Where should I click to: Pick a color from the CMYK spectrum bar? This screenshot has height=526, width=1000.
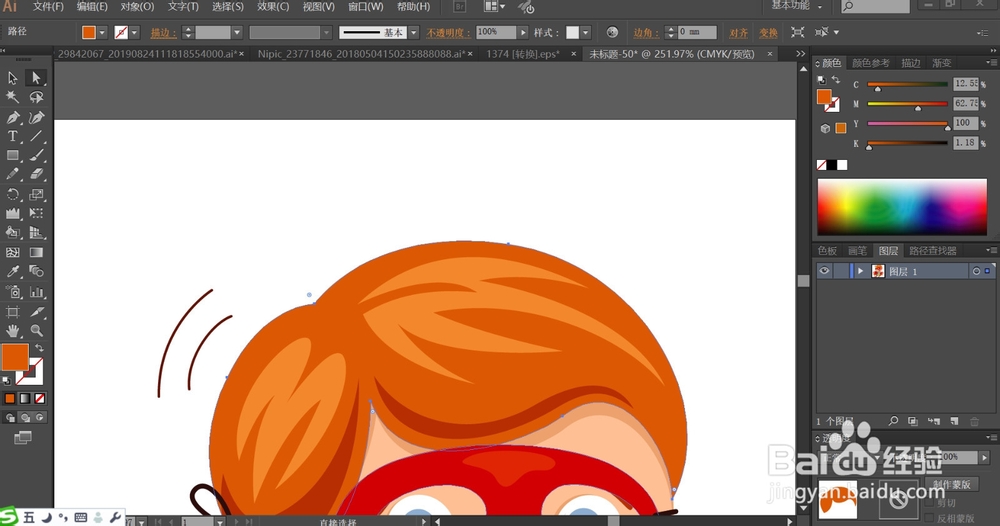902,207
